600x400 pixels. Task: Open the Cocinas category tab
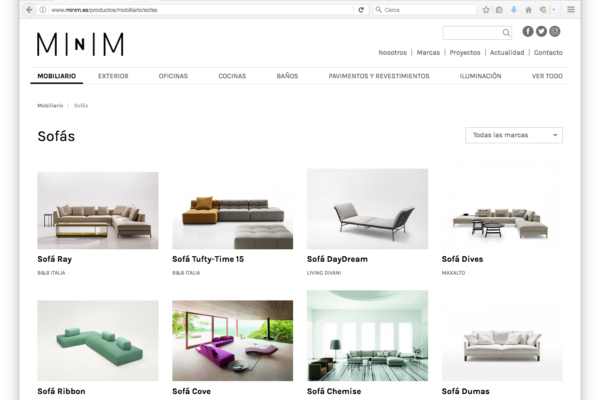(232, 76)
